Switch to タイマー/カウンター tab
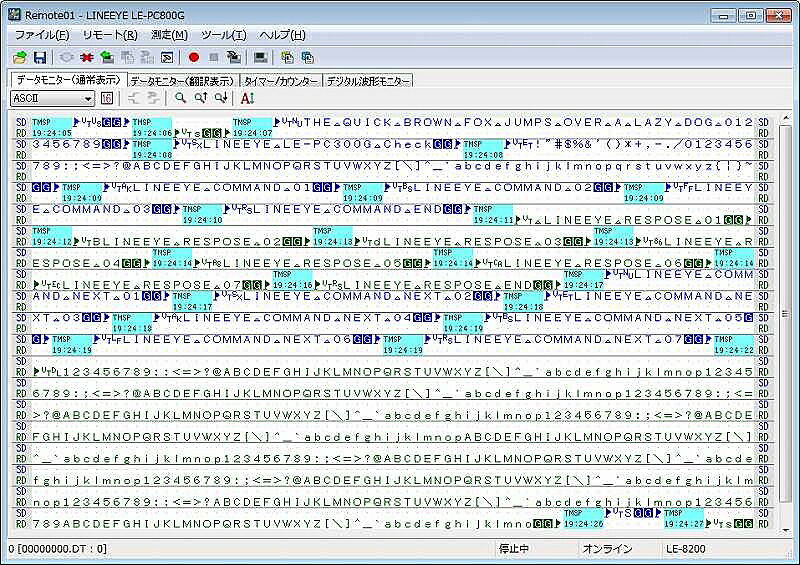The height and width of the screenshot is (565, 800). click(281, 81)
